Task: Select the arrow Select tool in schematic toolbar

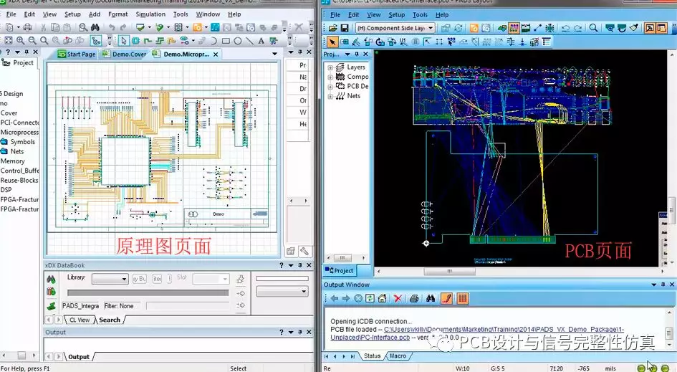Action: [123, 41]
